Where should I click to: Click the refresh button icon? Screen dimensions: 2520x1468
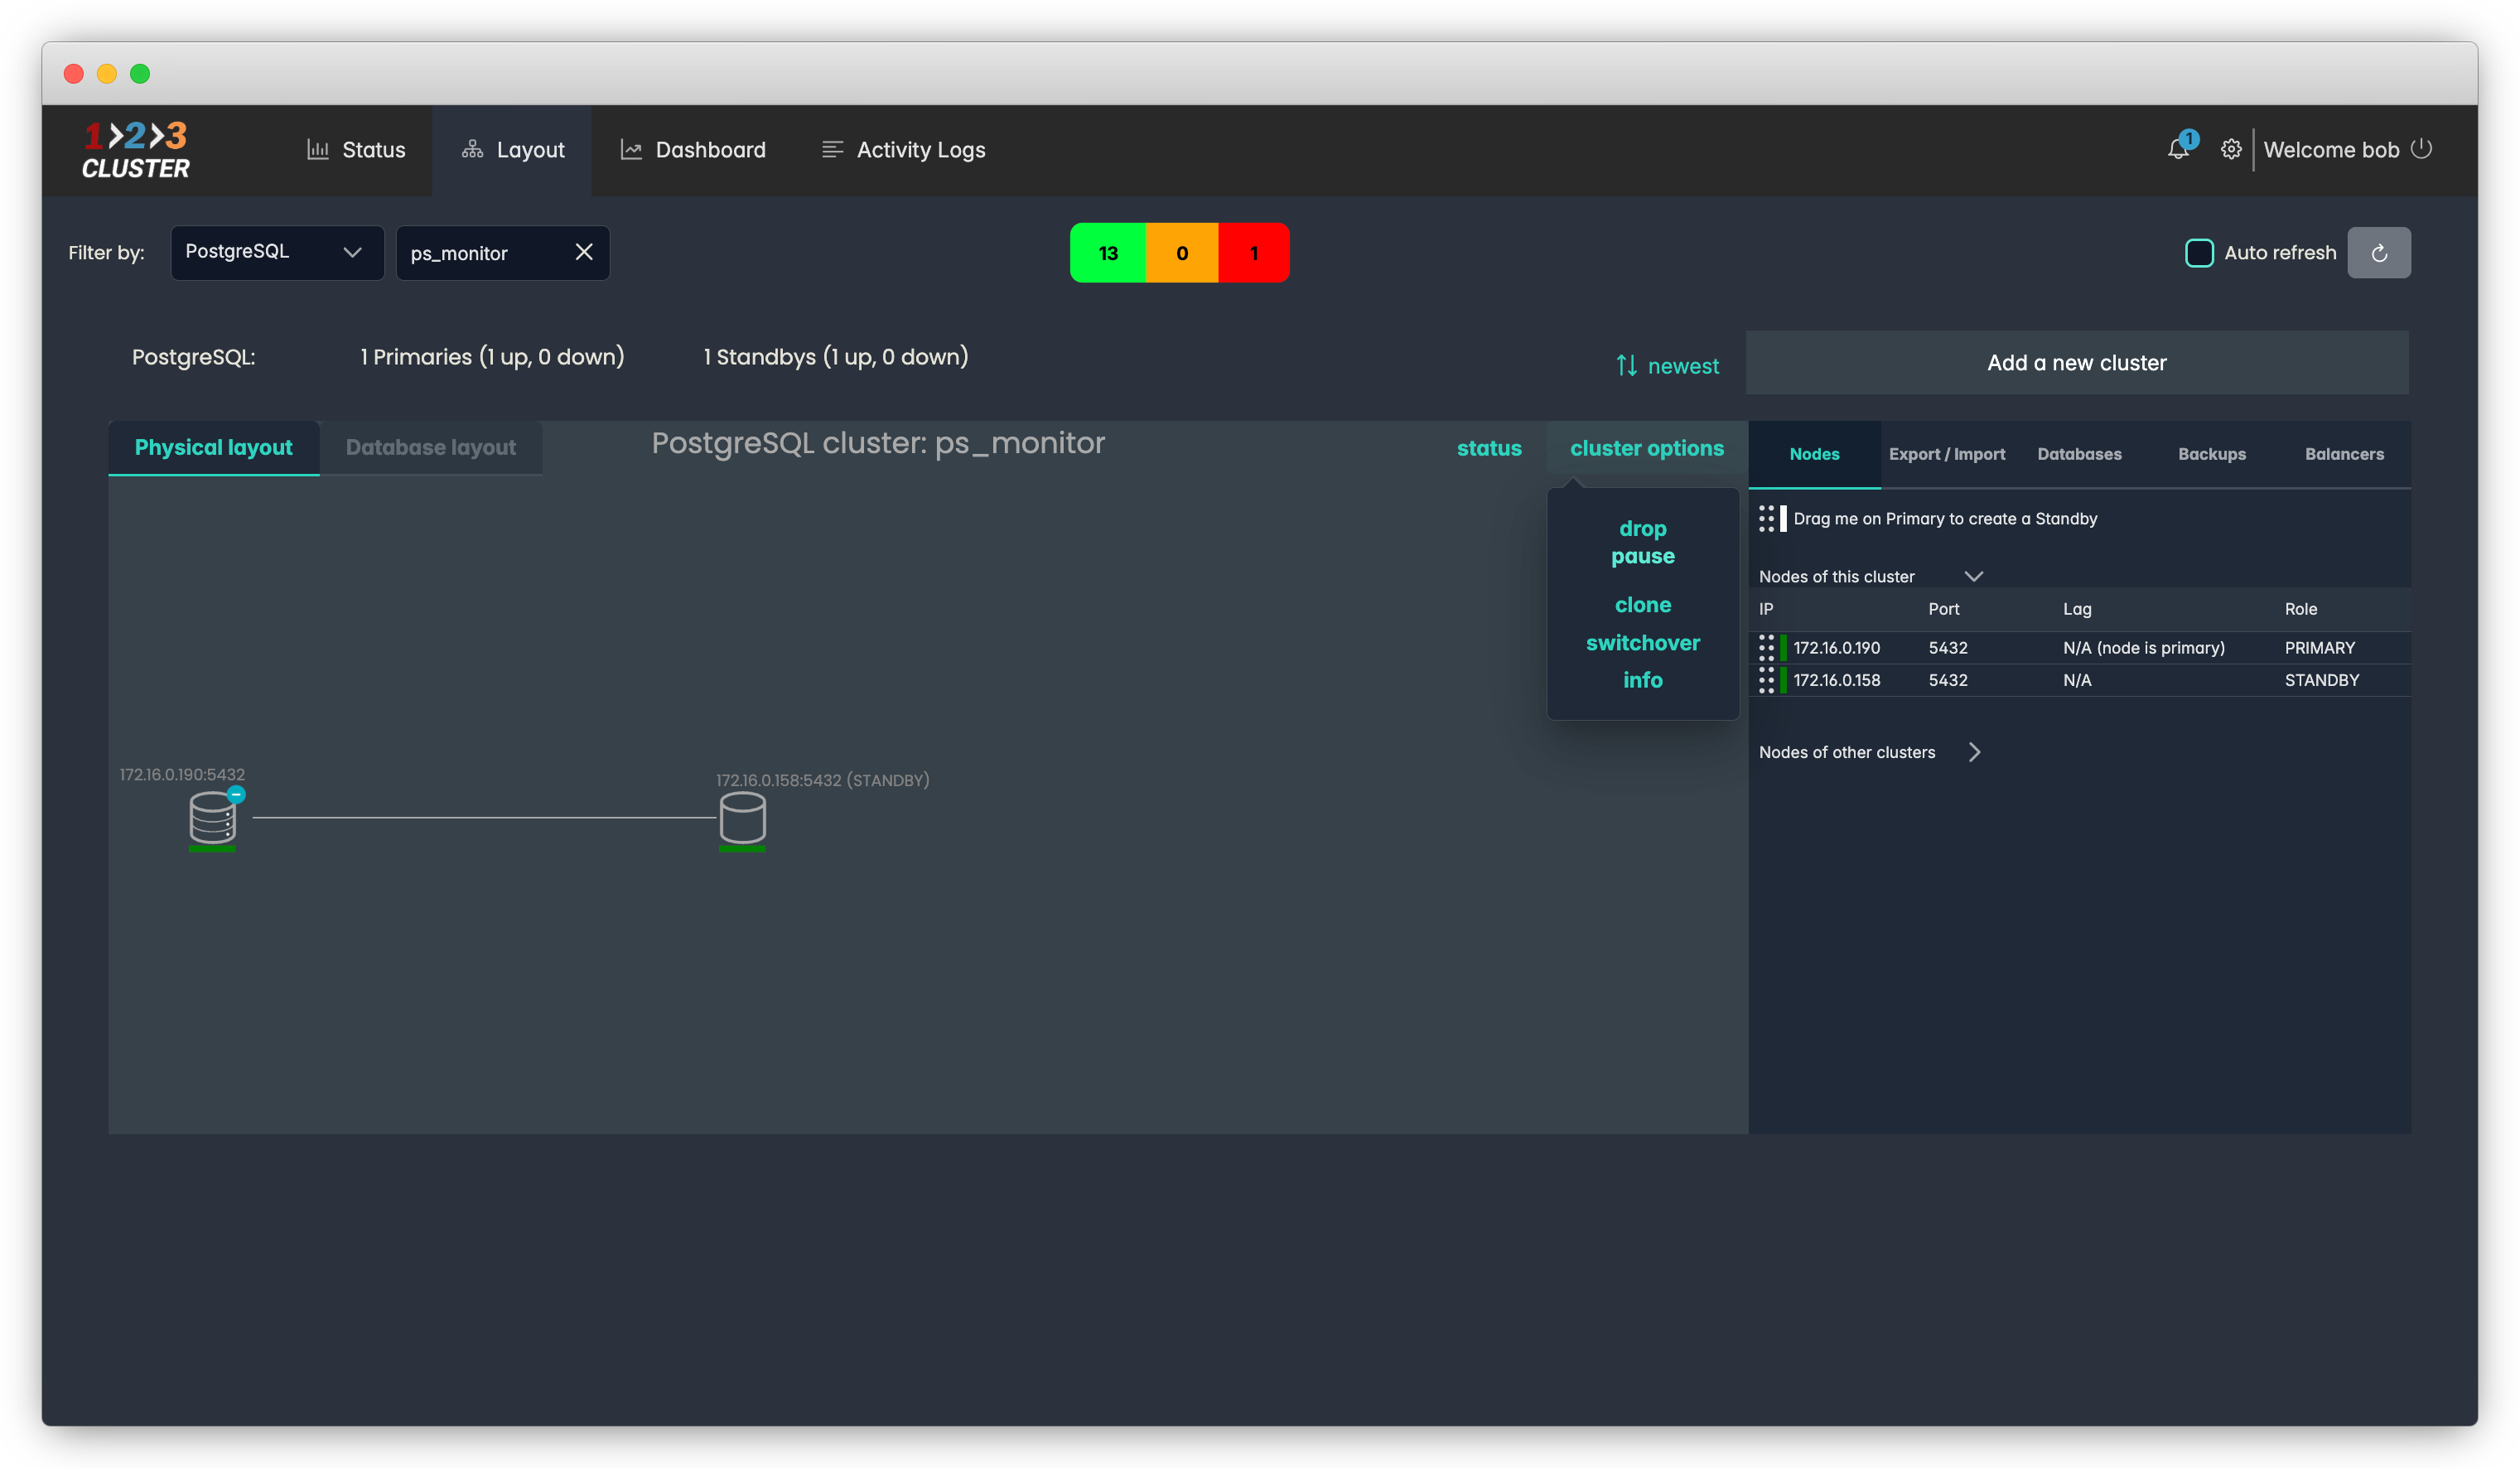coord(2378,253)
